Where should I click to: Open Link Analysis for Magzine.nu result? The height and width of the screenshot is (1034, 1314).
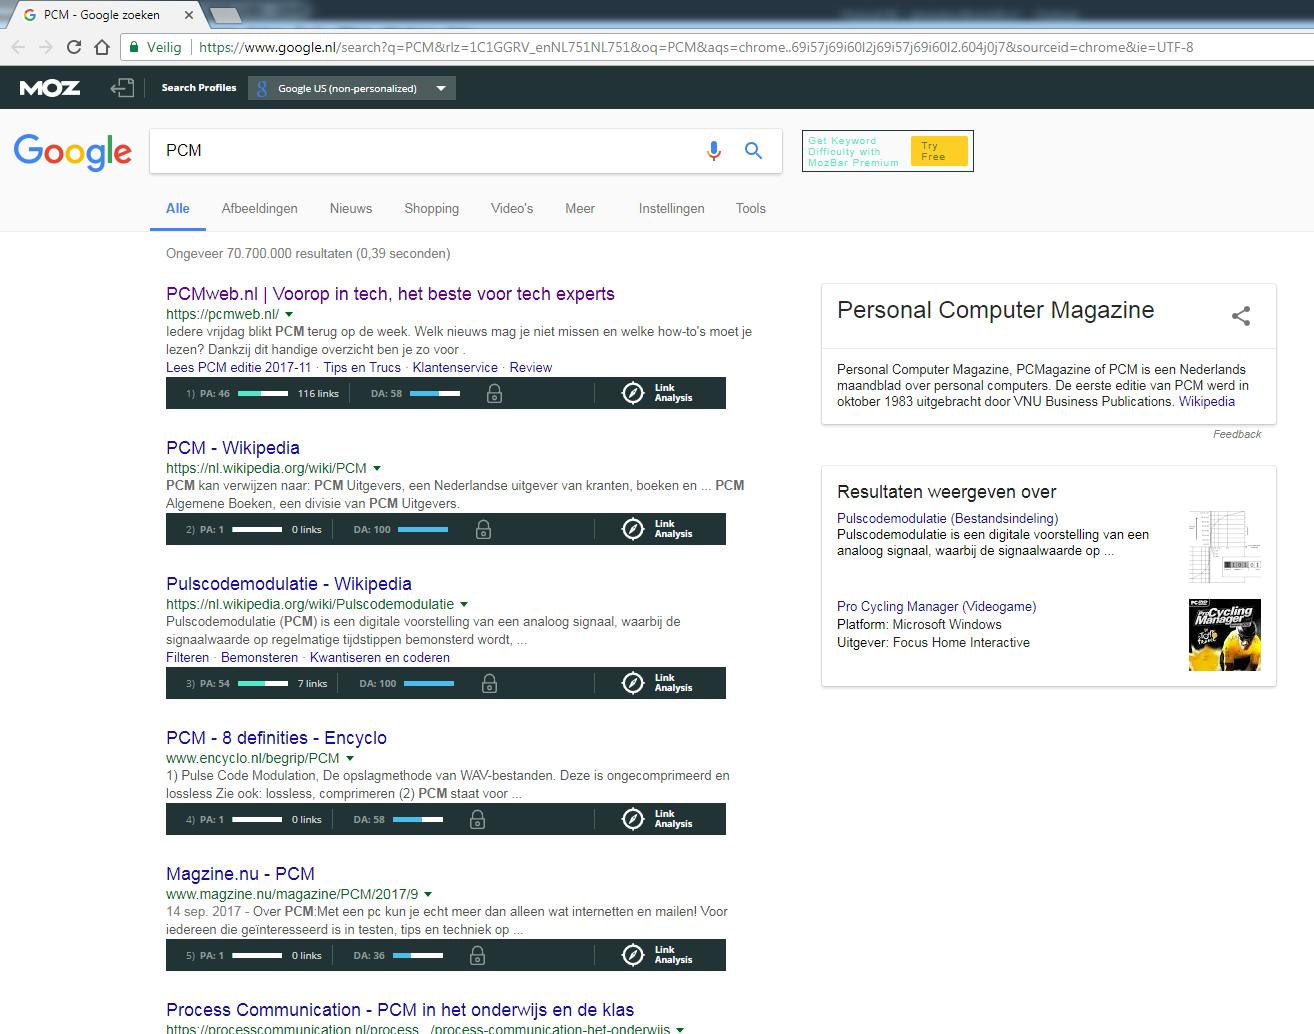click(x=658, y=955)
